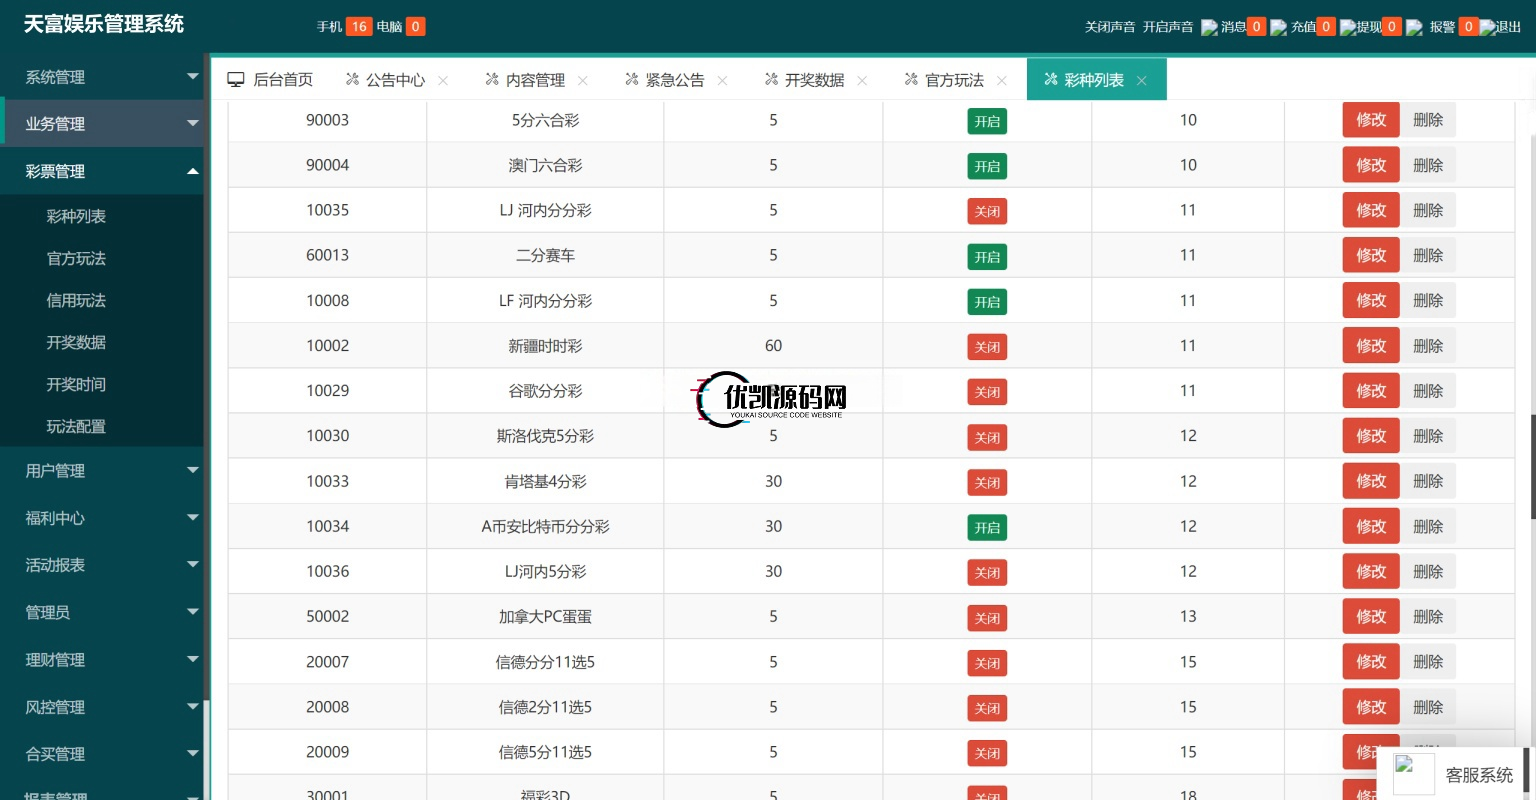Select 开奖时间 in the sidebar submenu
The width and height of the screenshot is (1536, 800).
[x=76, y=384]
